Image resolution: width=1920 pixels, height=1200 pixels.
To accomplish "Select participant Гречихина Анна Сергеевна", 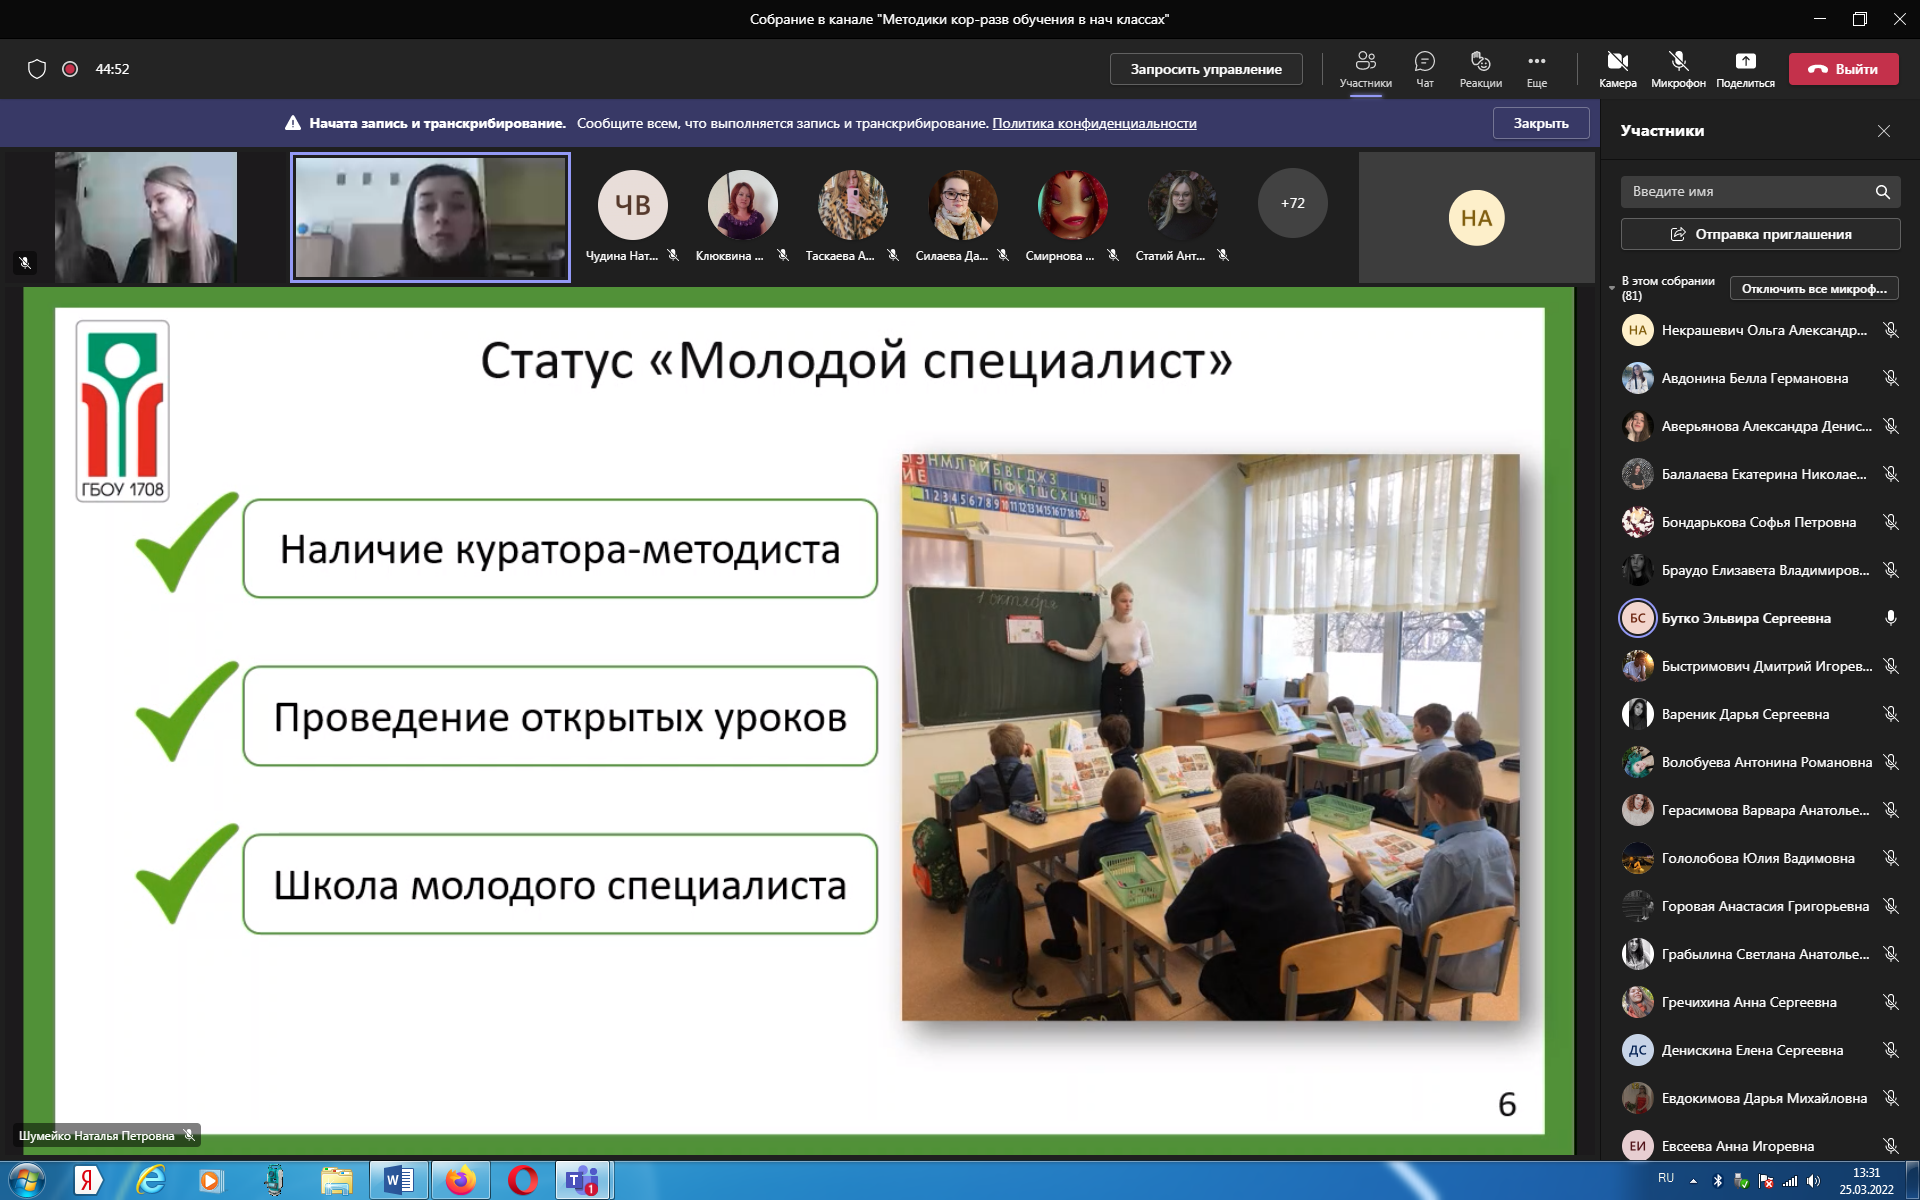I will point(1748,1002).
